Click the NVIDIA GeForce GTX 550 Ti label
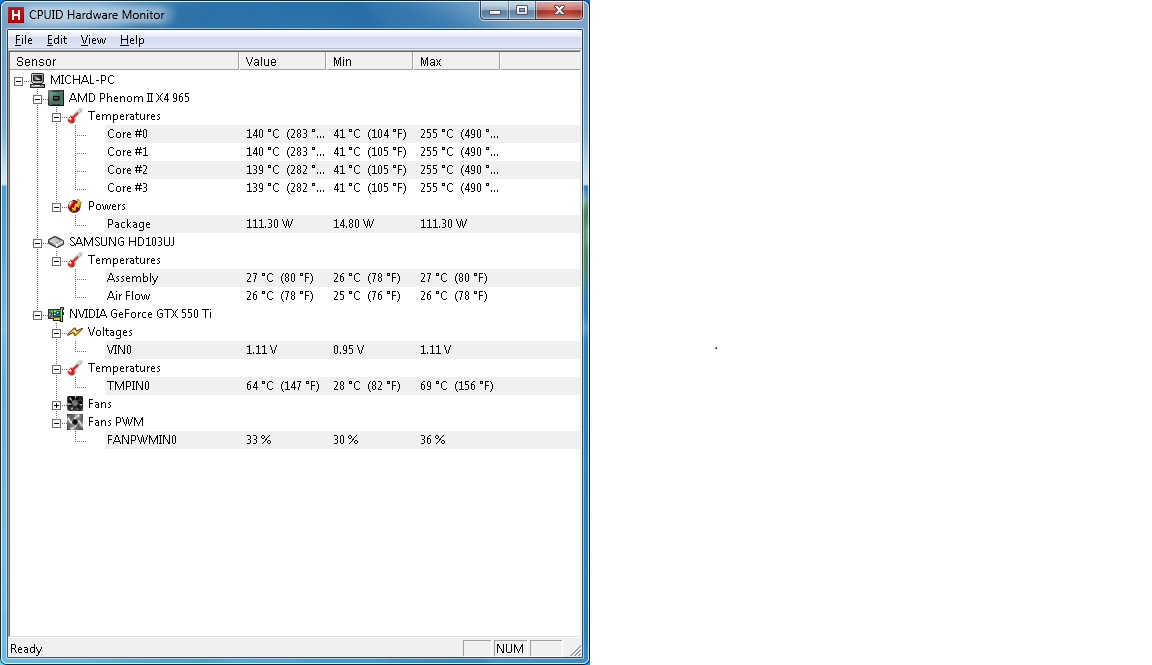The width and height of the screenshot is (1152, 665). (x=140, y=314)
